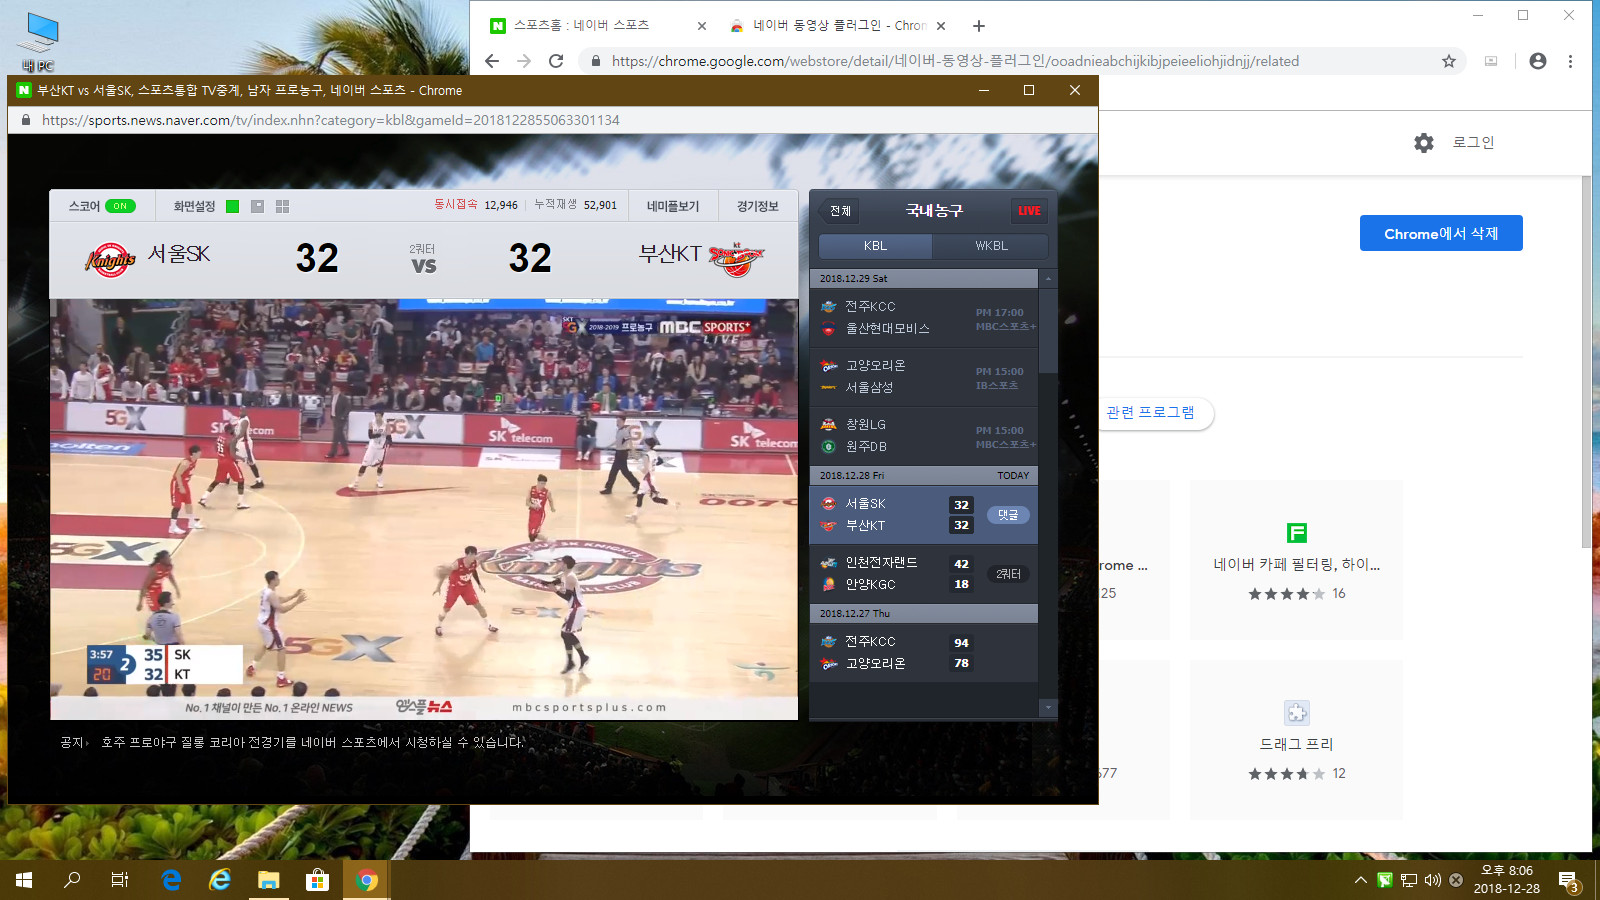Open the volume control tray icon
This screenshot has width=1600, height=900.
pos(1433,880)
